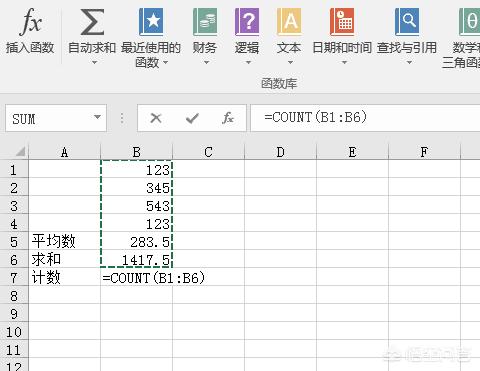The width and height of the screenshot is (480, 371).
Task: Click cell B3 containing 543
Action: click(136, 206)
